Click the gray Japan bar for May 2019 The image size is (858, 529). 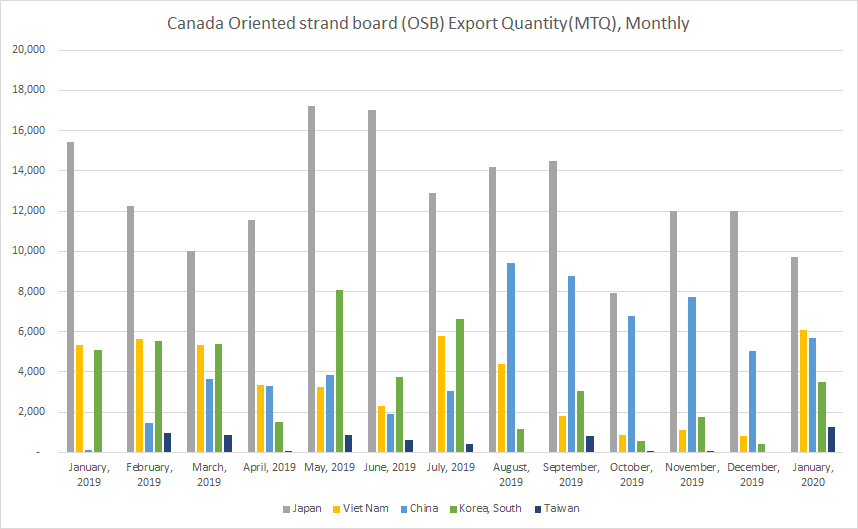pos(311,279)
